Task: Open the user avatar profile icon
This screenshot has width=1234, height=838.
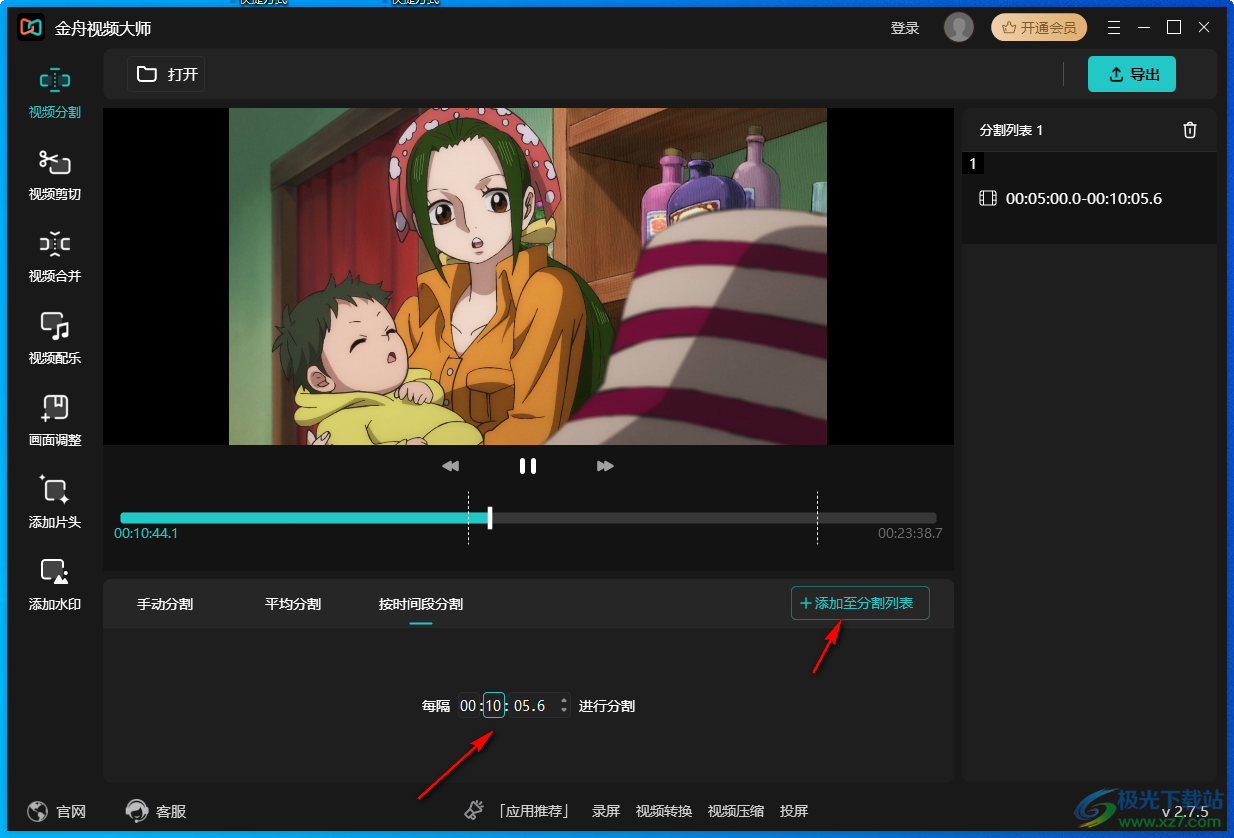Action: (958, 28)
